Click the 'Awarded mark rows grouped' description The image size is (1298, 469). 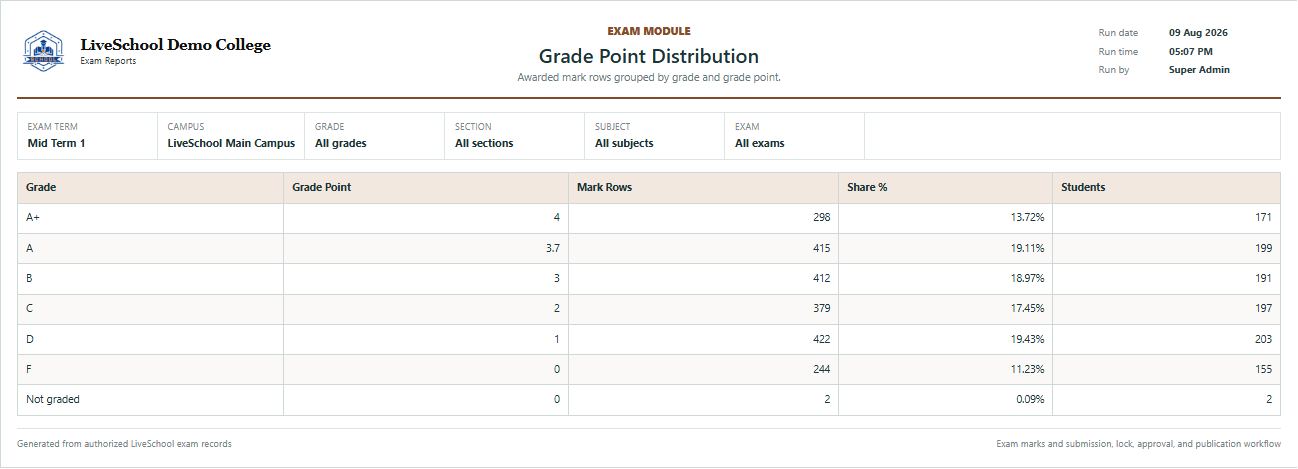pos(649,77)
